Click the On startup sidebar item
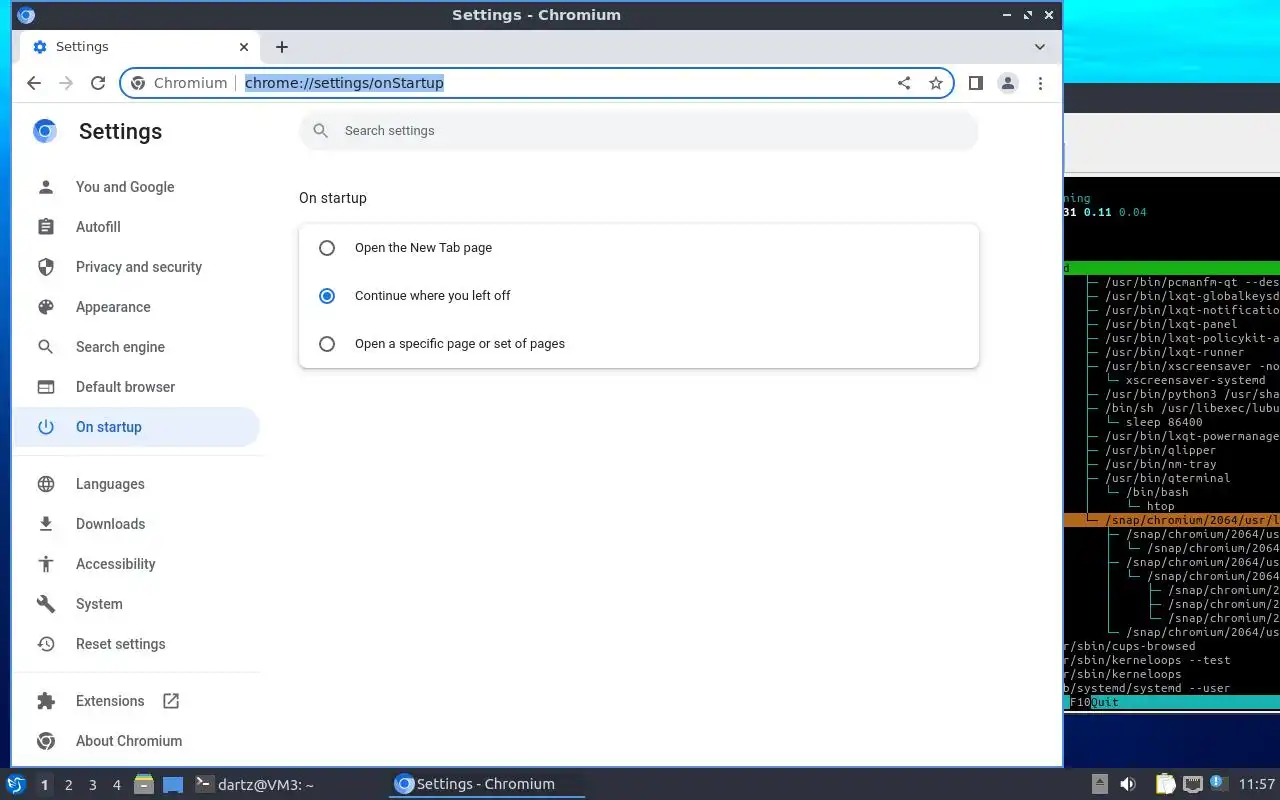Viewport: 1280px width, 800px height. (136, 427)
